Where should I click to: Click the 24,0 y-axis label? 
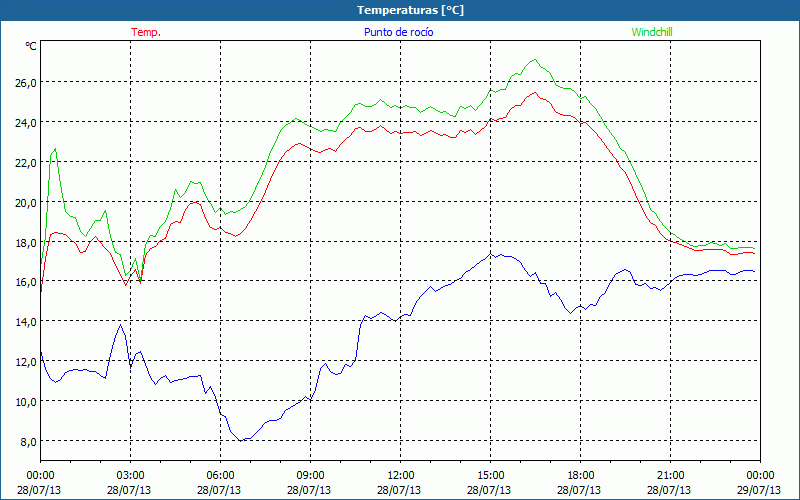tap(26, 122)
